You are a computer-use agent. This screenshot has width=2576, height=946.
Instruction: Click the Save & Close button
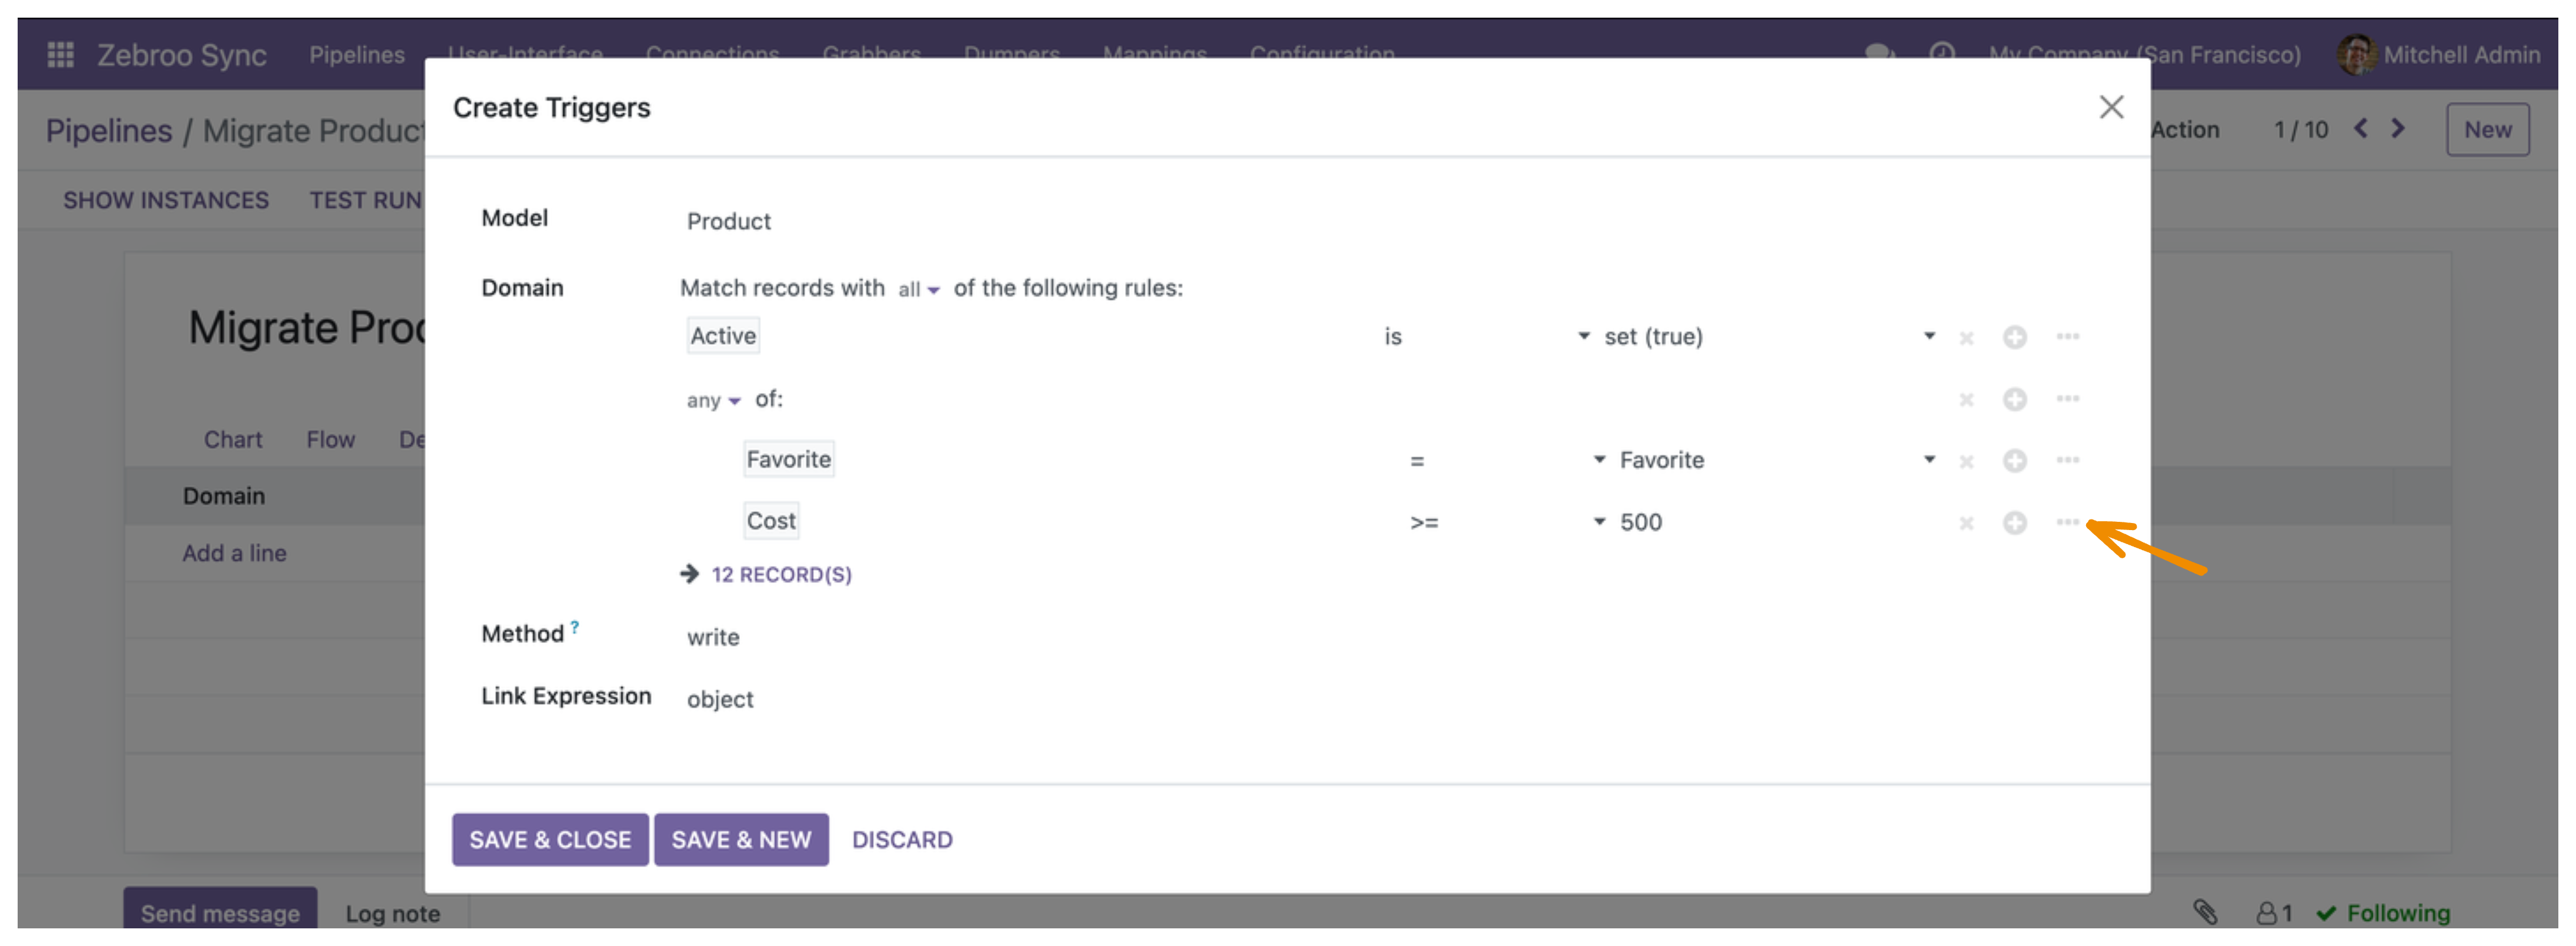click(x=550, y=840)
